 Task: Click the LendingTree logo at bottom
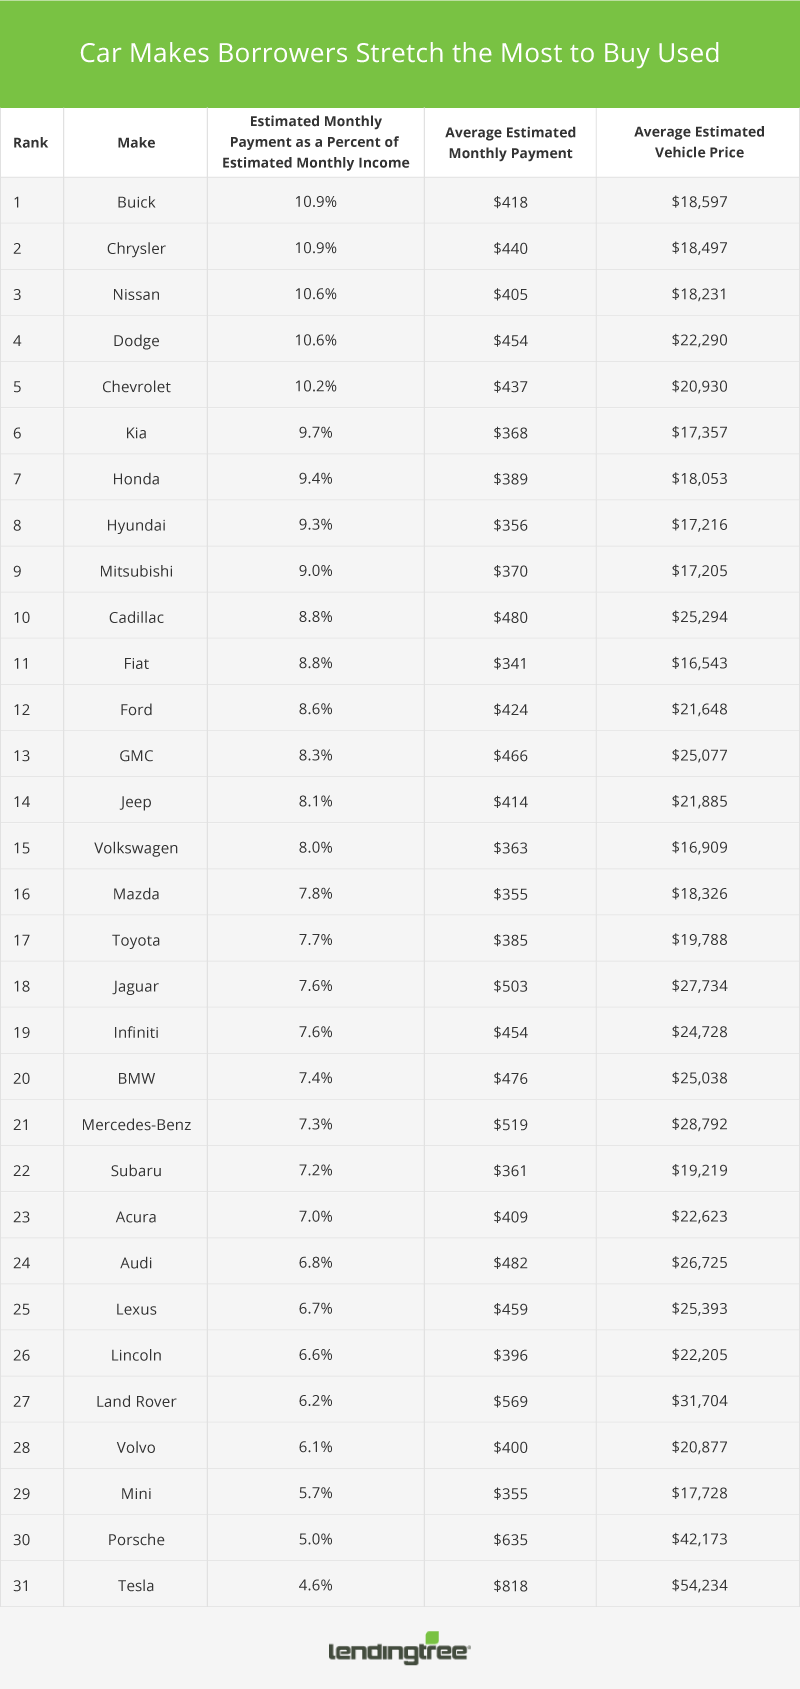(399, 1650)
